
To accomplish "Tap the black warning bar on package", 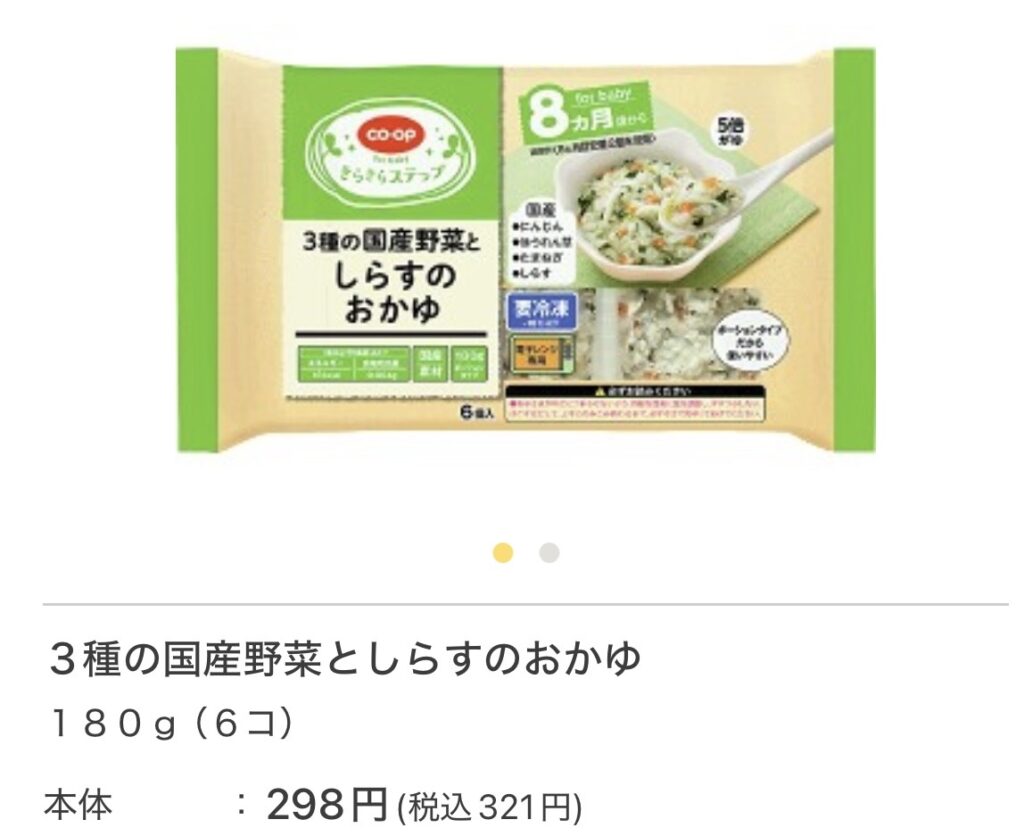I will pos(635,392).
